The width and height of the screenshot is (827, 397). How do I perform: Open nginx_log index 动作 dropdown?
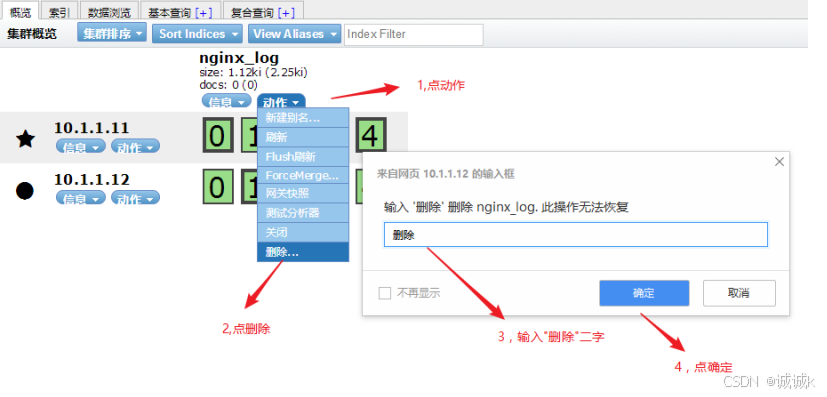coord(281,102)
